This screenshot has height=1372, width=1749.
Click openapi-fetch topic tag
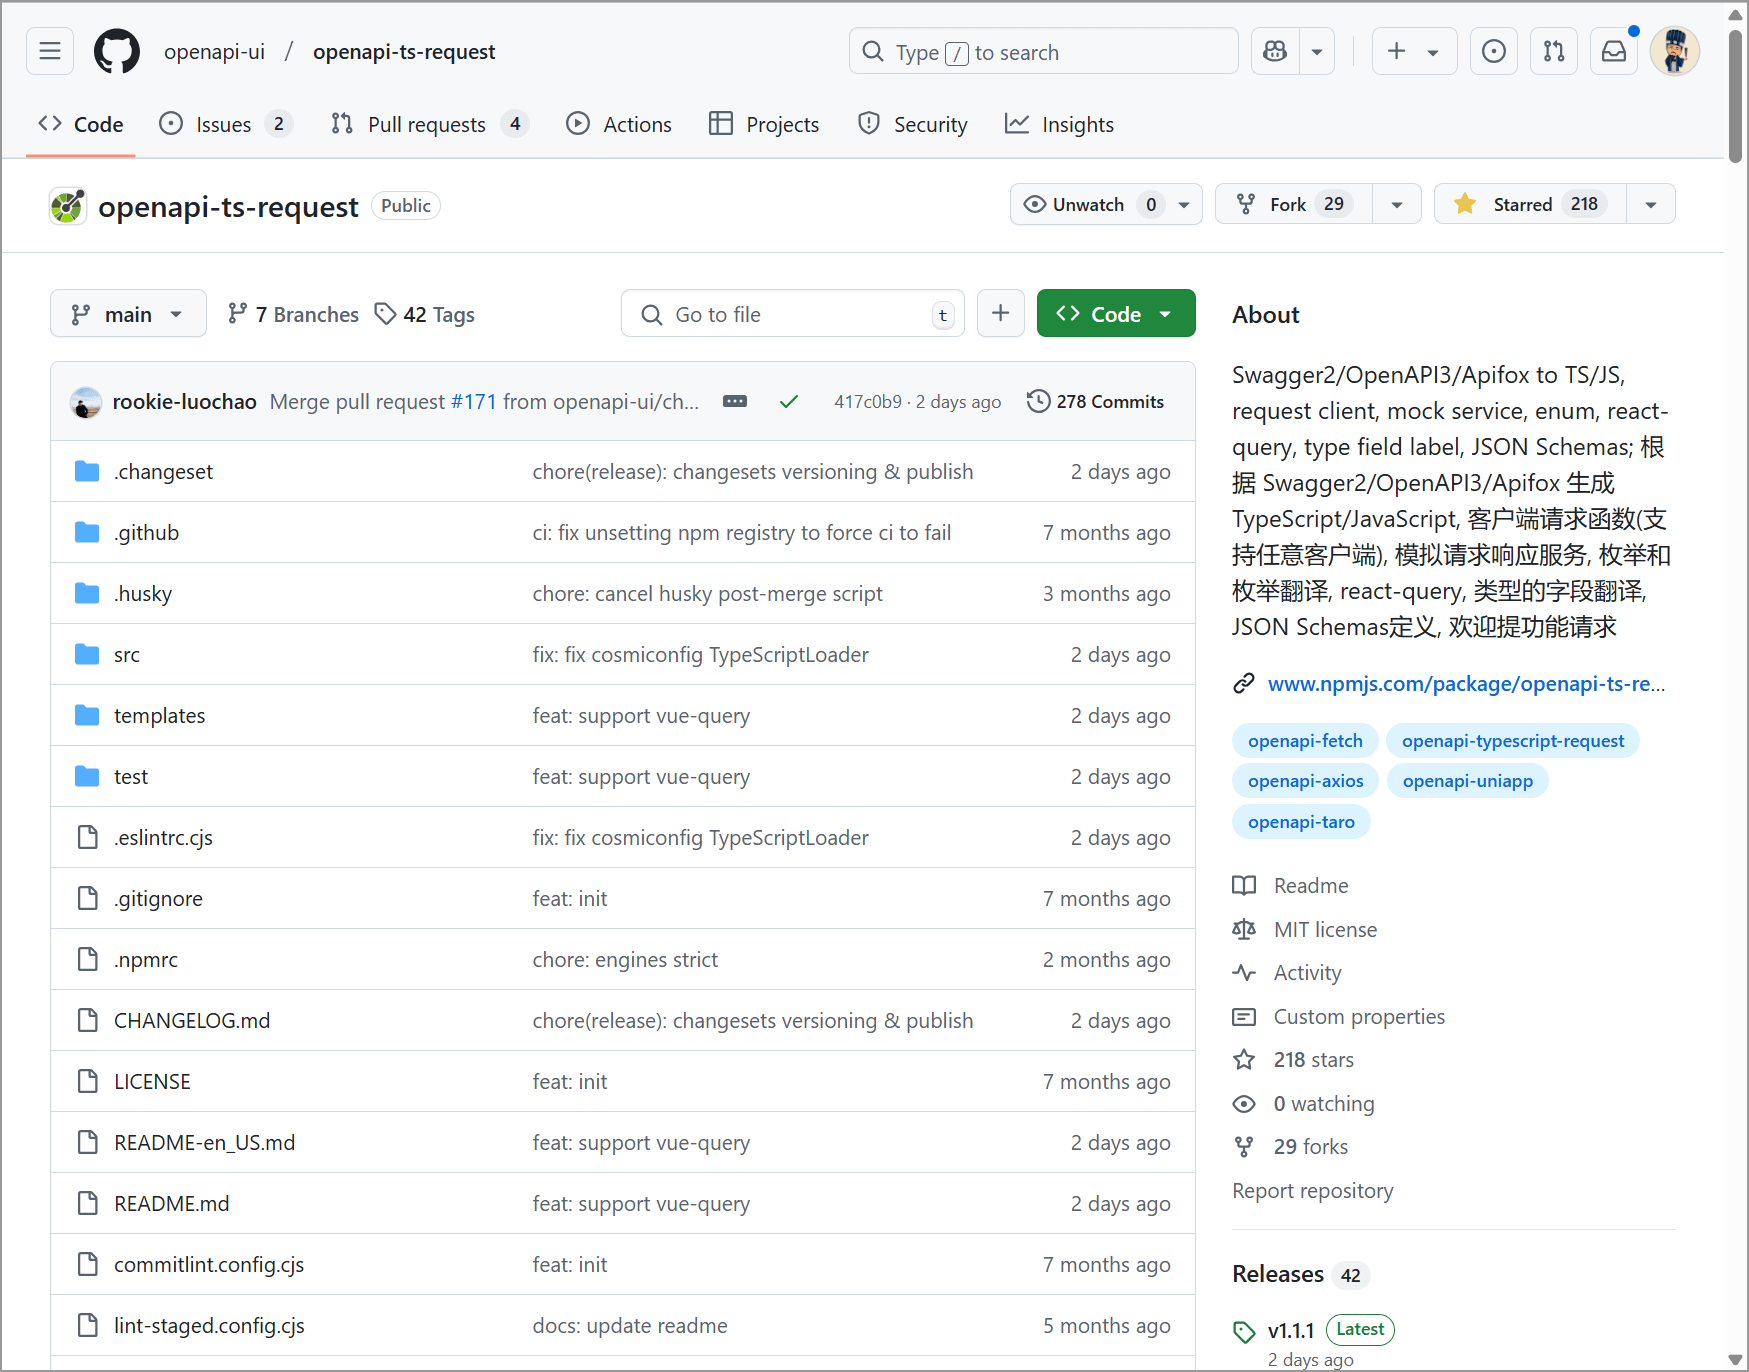[x=1305, y=741]
